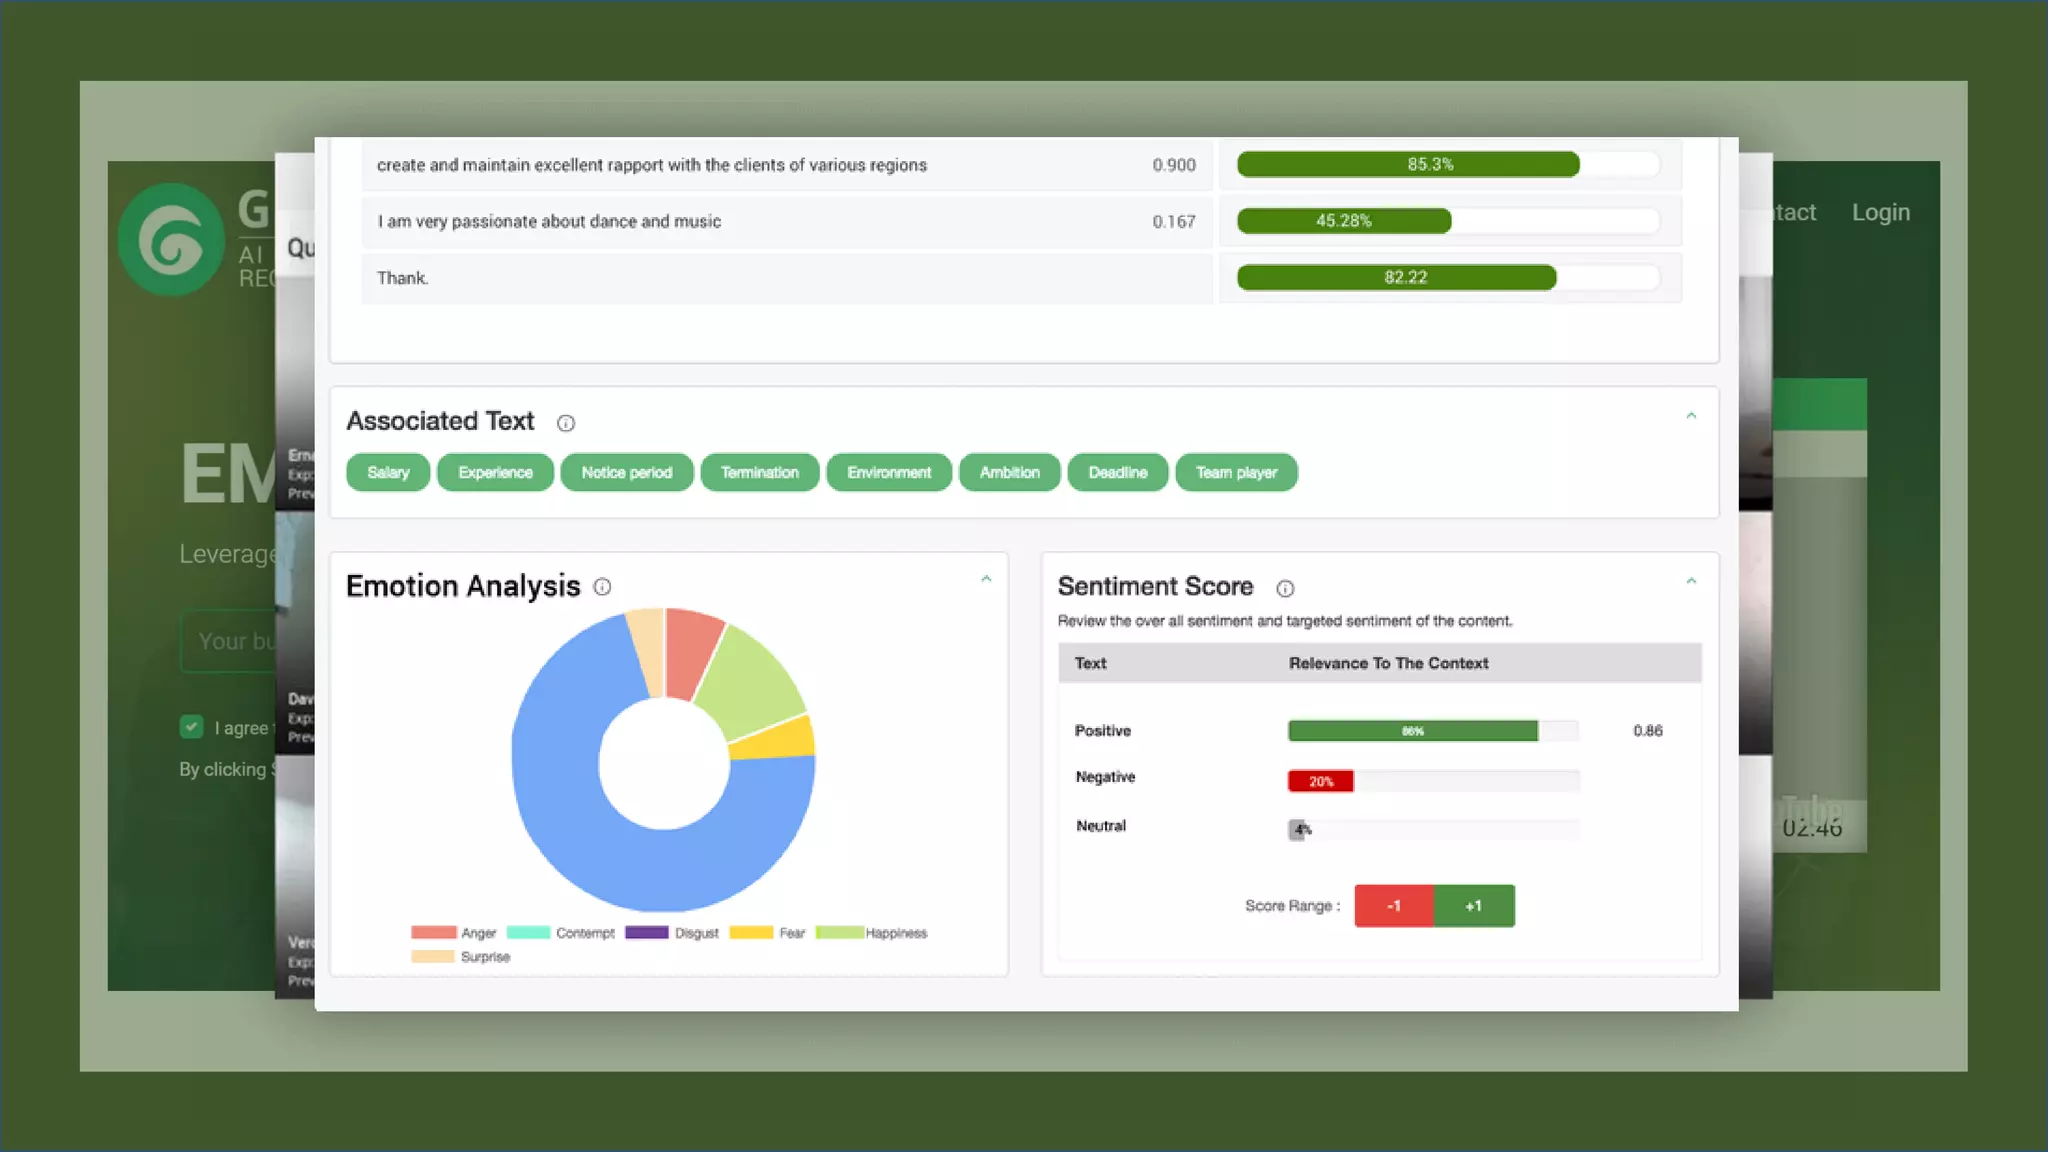Screen dimensions: 2048x1152
Task: Click the Team player tag
Action: click(1236, 472)
